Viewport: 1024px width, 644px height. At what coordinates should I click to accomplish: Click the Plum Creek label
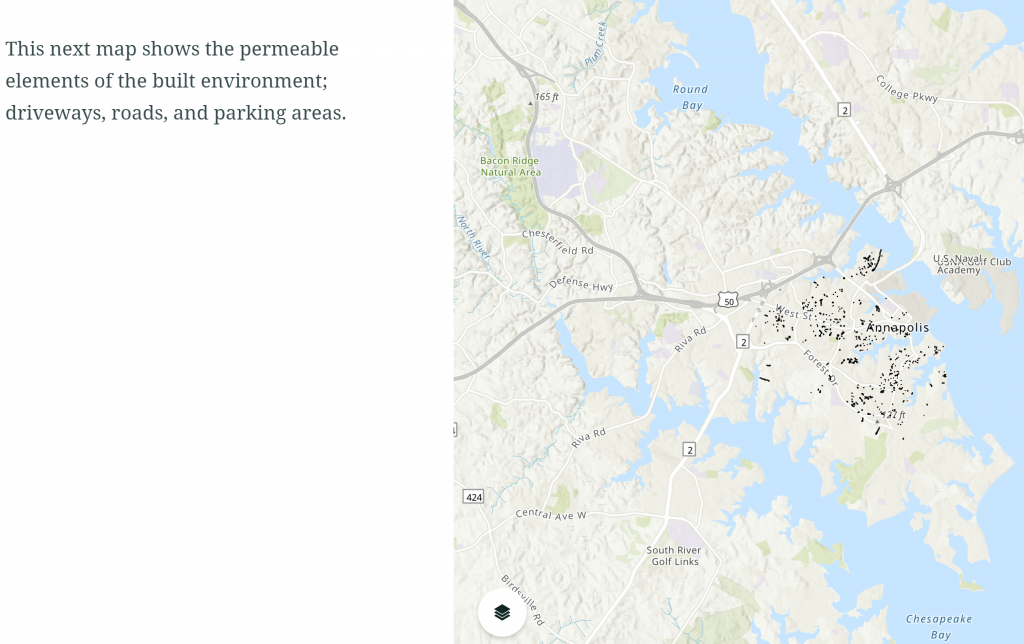coord(596,43)
